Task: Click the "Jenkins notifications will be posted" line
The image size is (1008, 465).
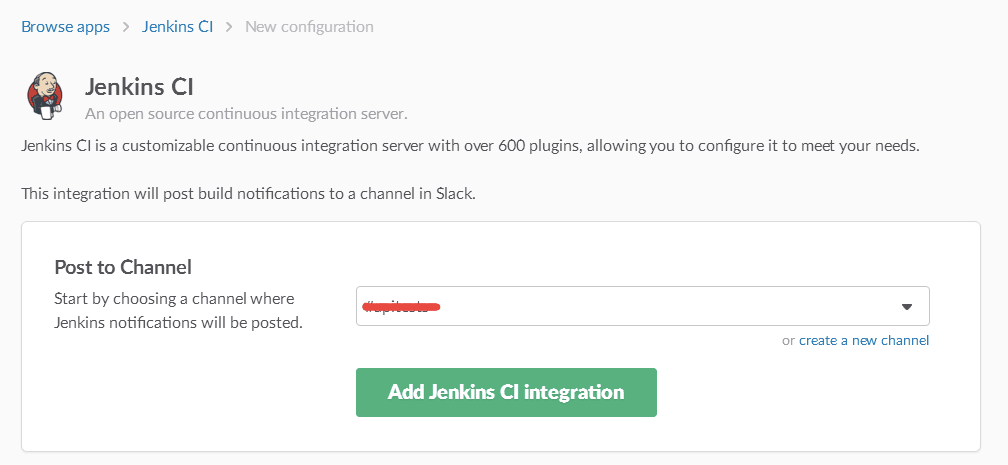Action: 178,322
